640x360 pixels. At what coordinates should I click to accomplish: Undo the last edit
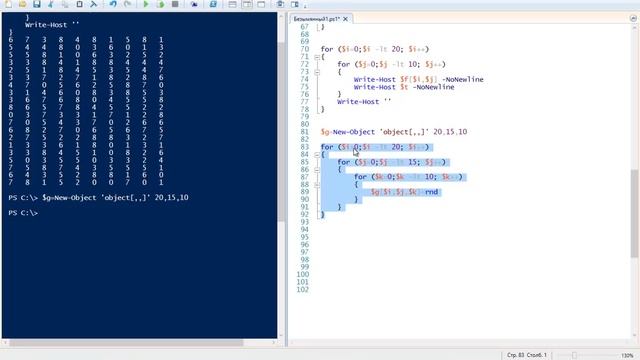click(x=113, y=4)
